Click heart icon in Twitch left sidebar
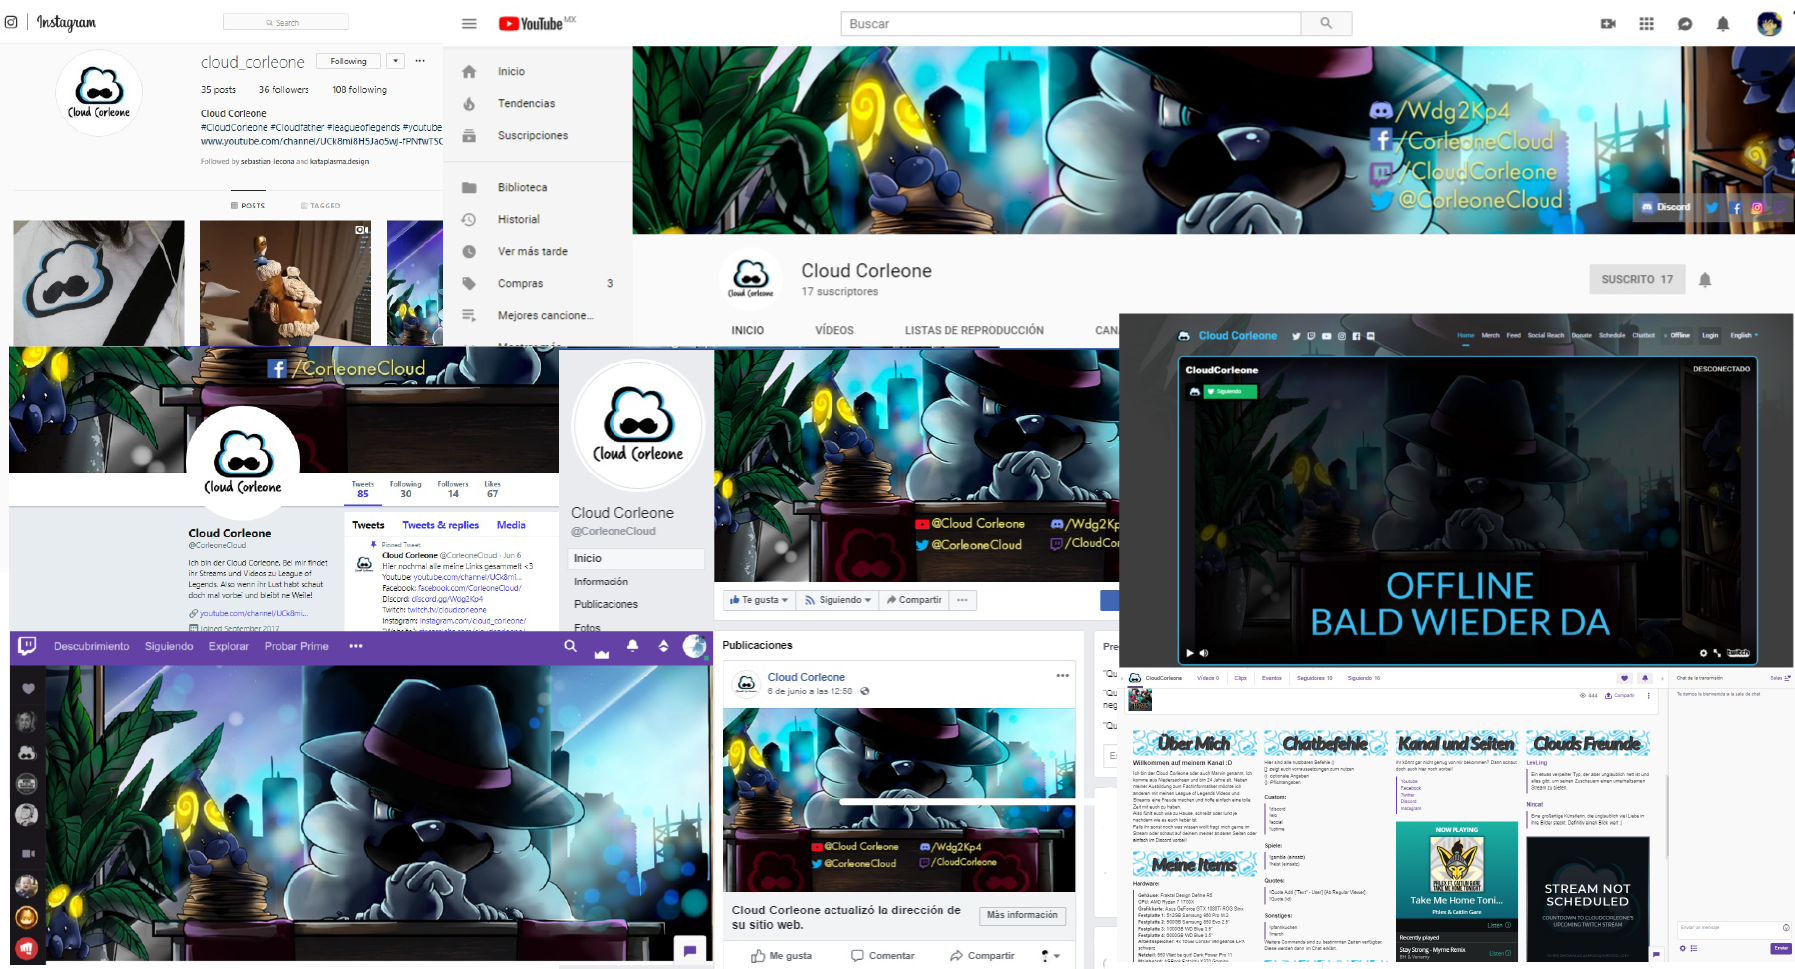This screenshot has width=1795, height=969. click(x=28, y=688)
